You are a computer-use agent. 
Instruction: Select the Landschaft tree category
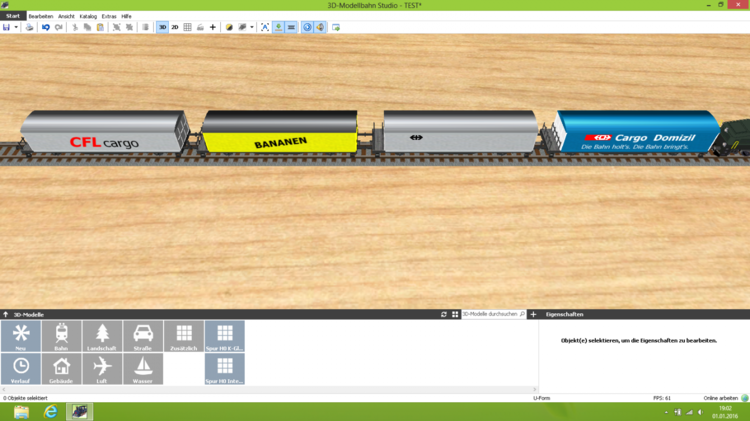pos(102,336)
